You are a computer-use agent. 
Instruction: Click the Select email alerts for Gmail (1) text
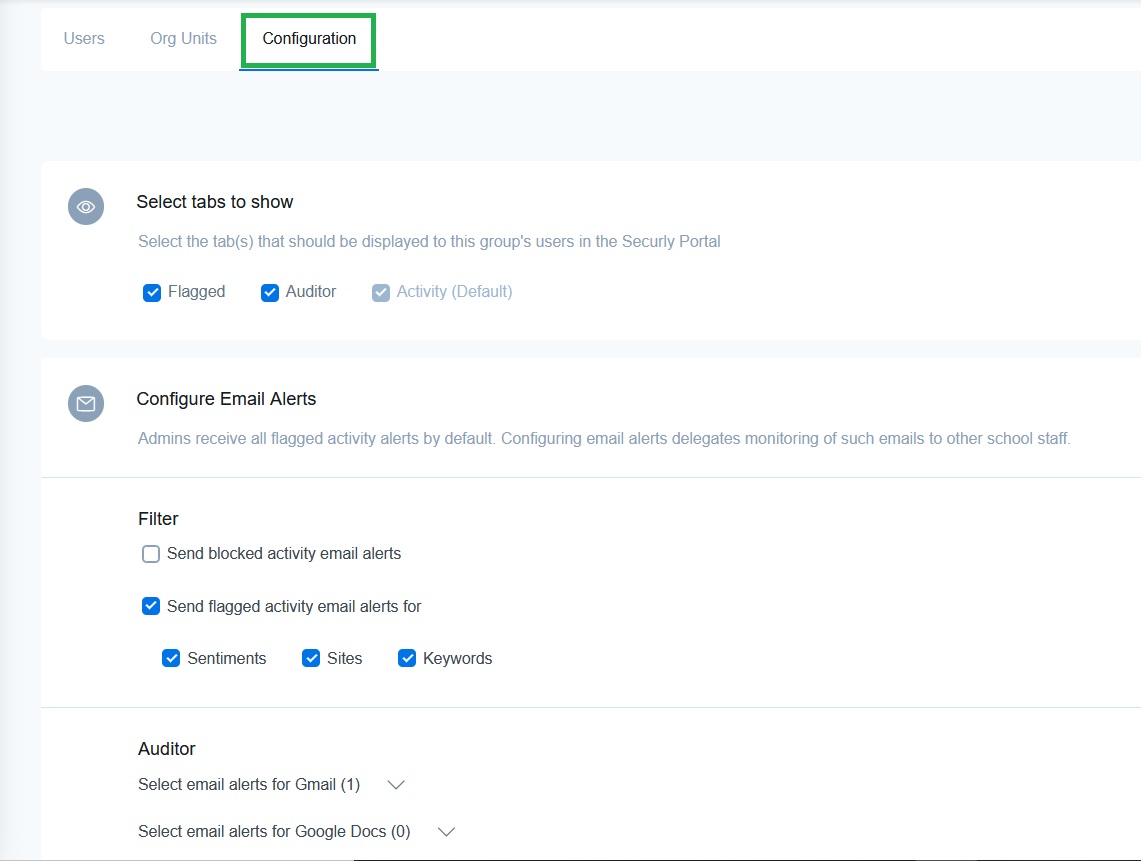[249, 785]
